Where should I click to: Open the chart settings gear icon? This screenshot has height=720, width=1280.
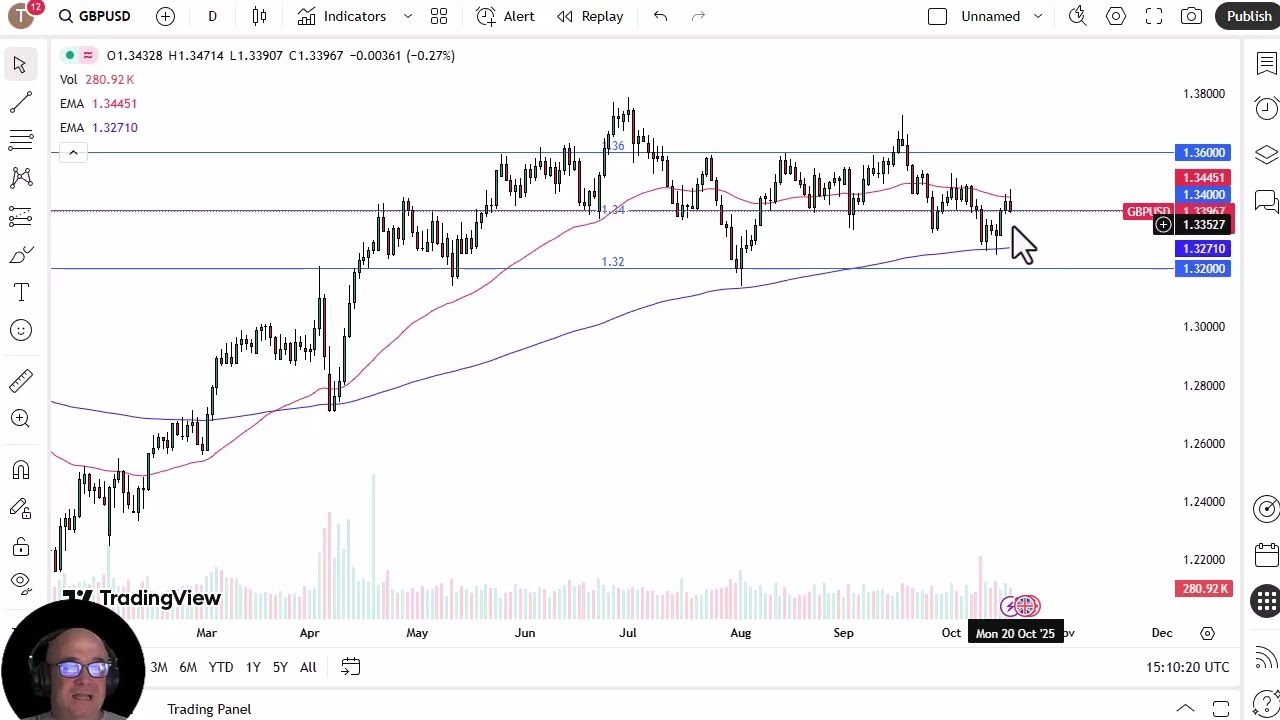[x=1116, y=16]
